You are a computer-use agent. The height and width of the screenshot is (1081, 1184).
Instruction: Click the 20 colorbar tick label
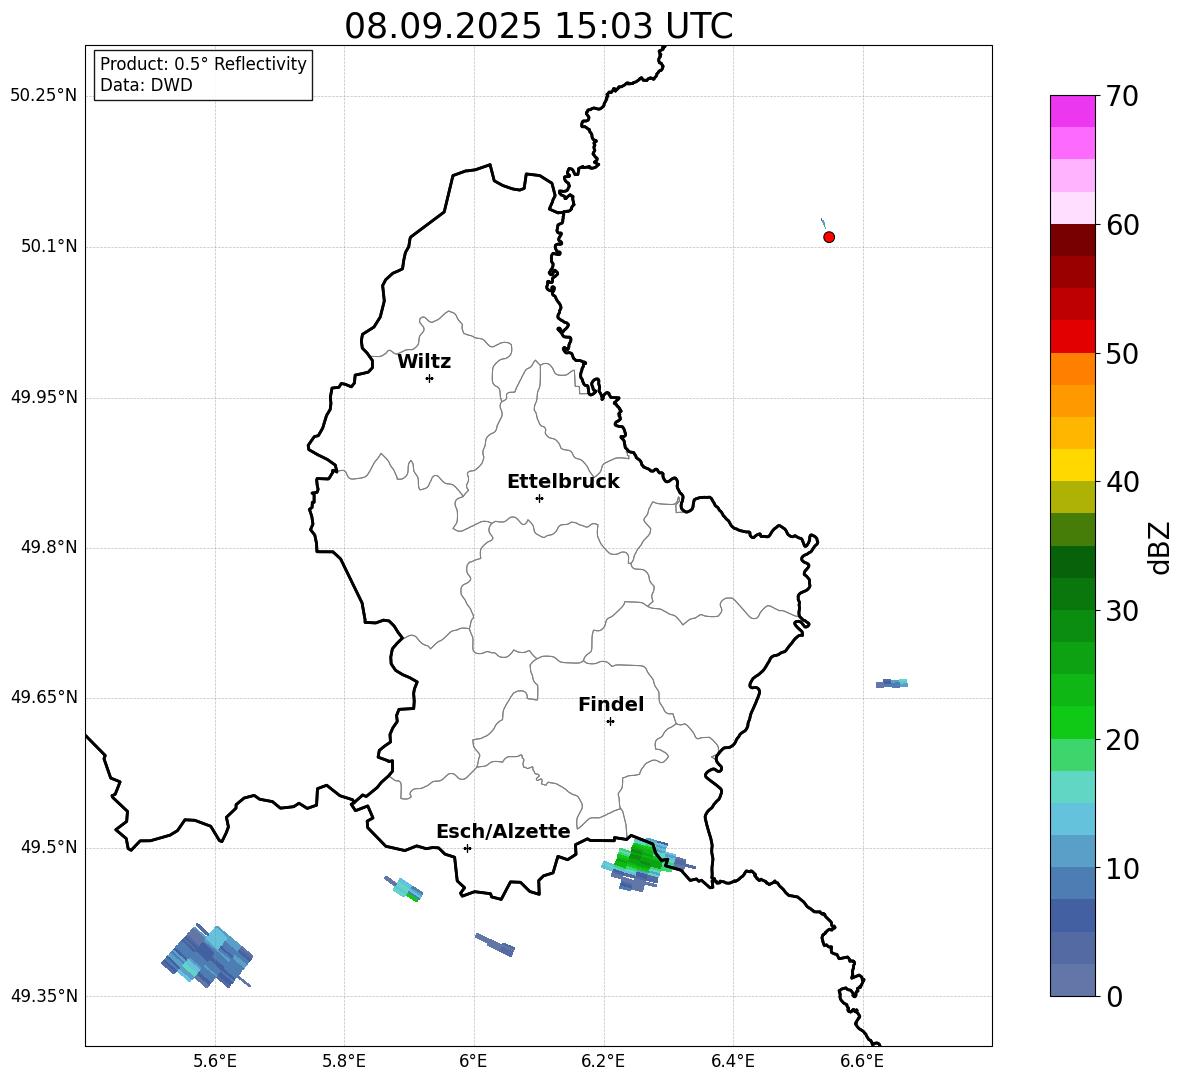(x=1122, y=740)
